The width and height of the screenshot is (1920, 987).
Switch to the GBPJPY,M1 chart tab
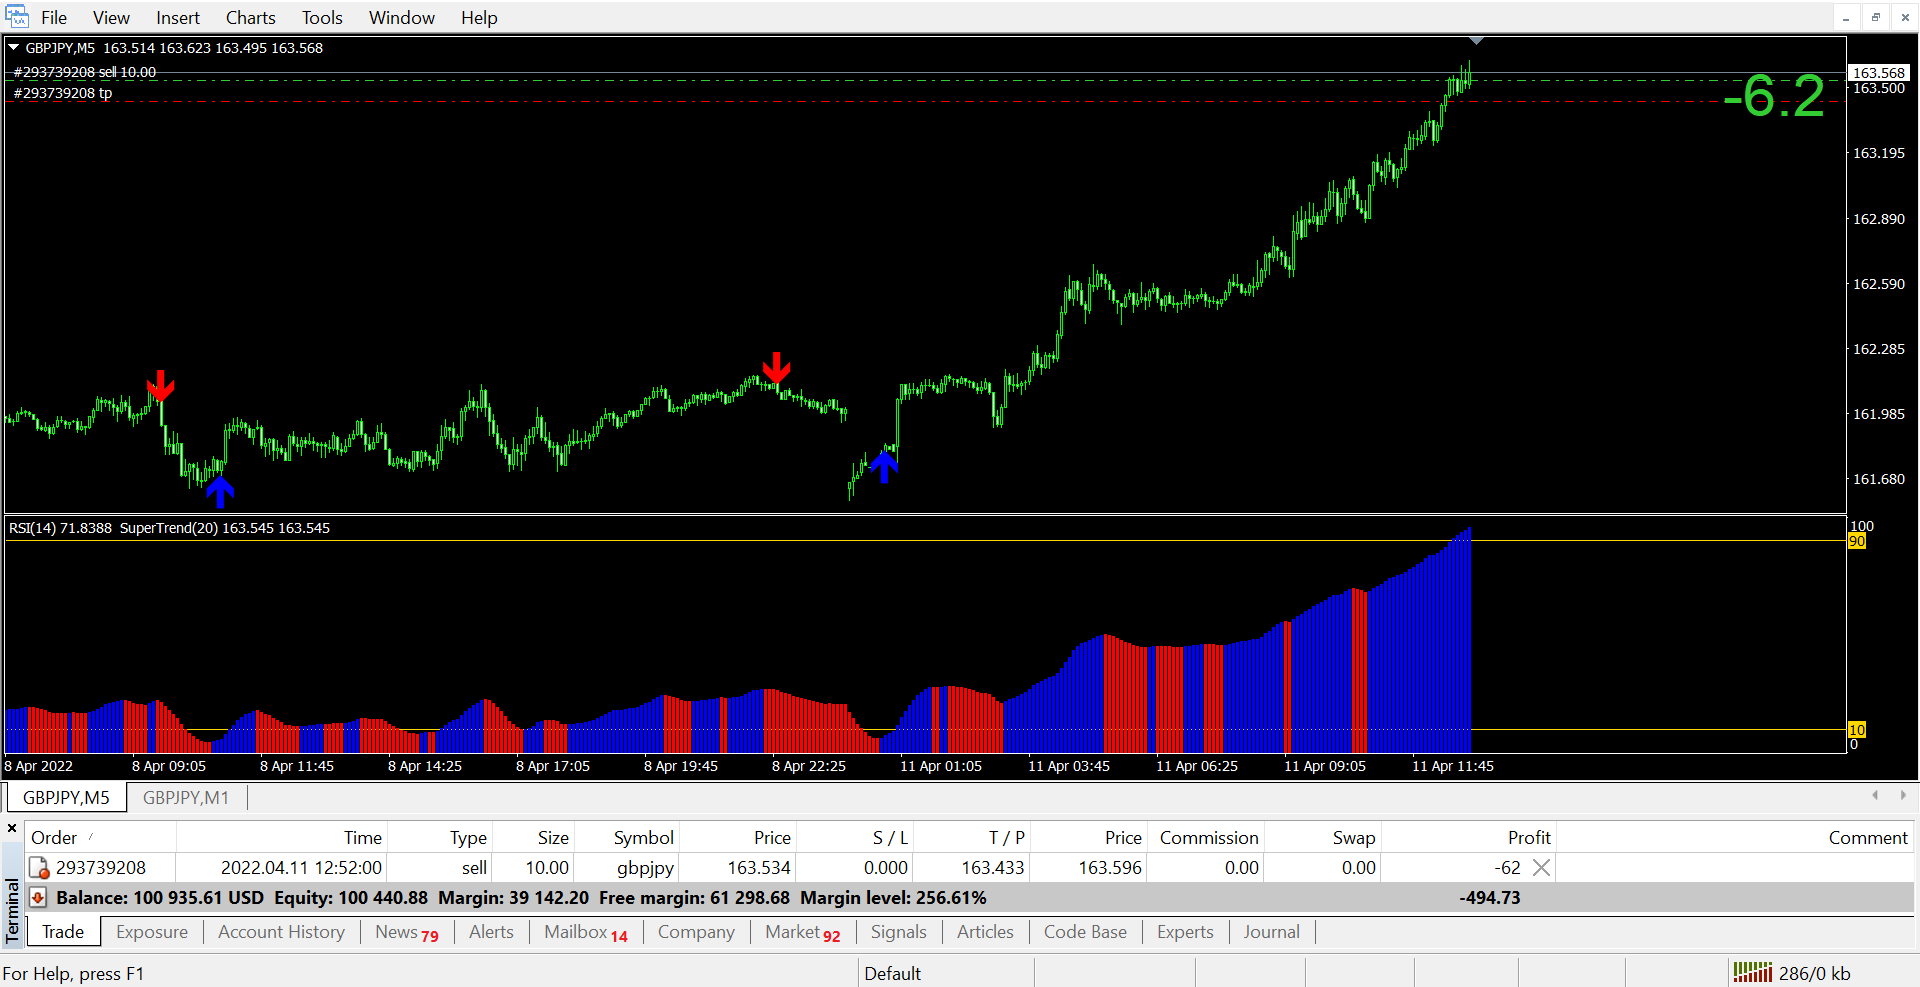pos(186,798)
